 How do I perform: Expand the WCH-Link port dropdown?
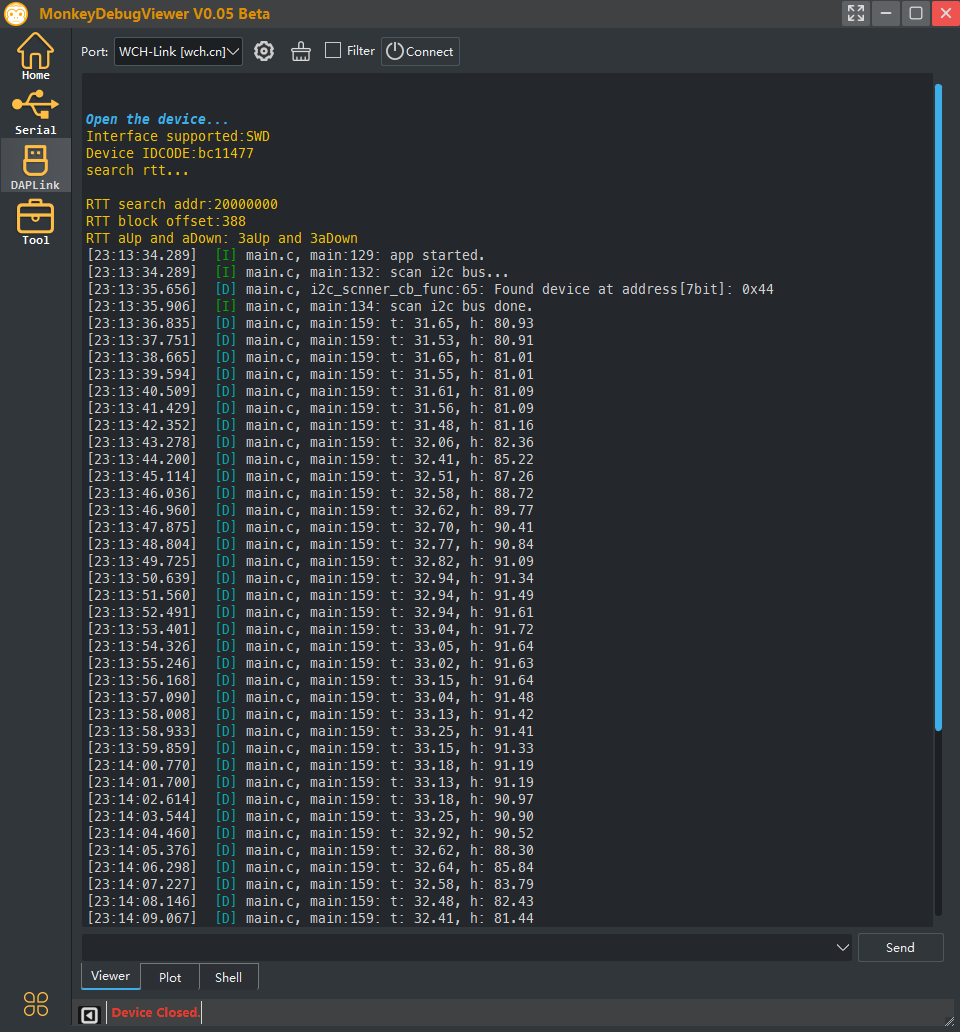click(178, 51)
